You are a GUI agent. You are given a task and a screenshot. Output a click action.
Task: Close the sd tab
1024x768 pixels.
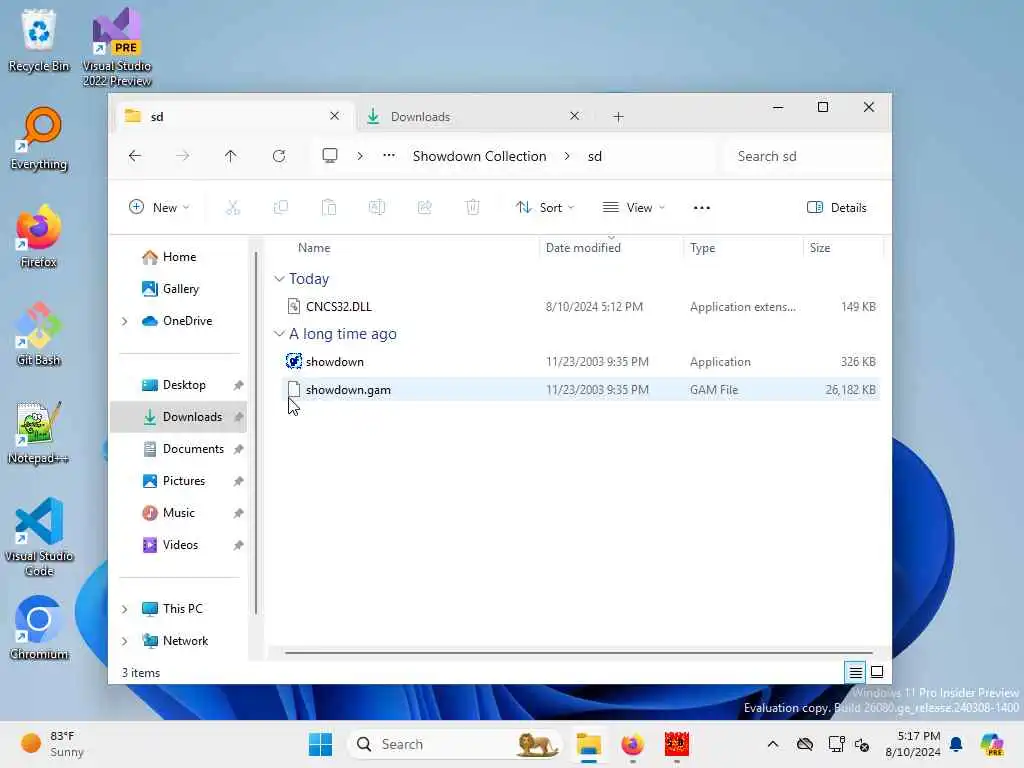pos(334,116)
